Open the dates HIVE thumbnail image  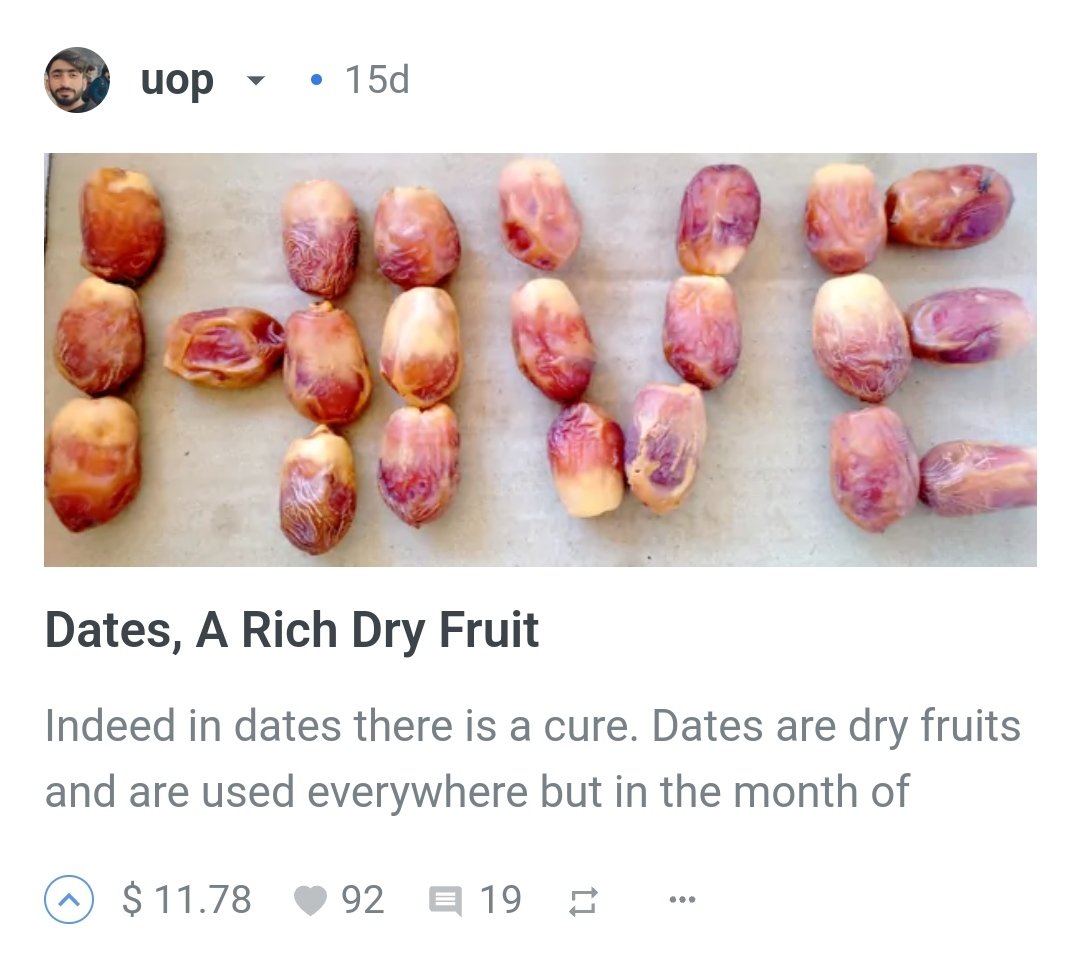pyautogui.click(x=540, y=359)
